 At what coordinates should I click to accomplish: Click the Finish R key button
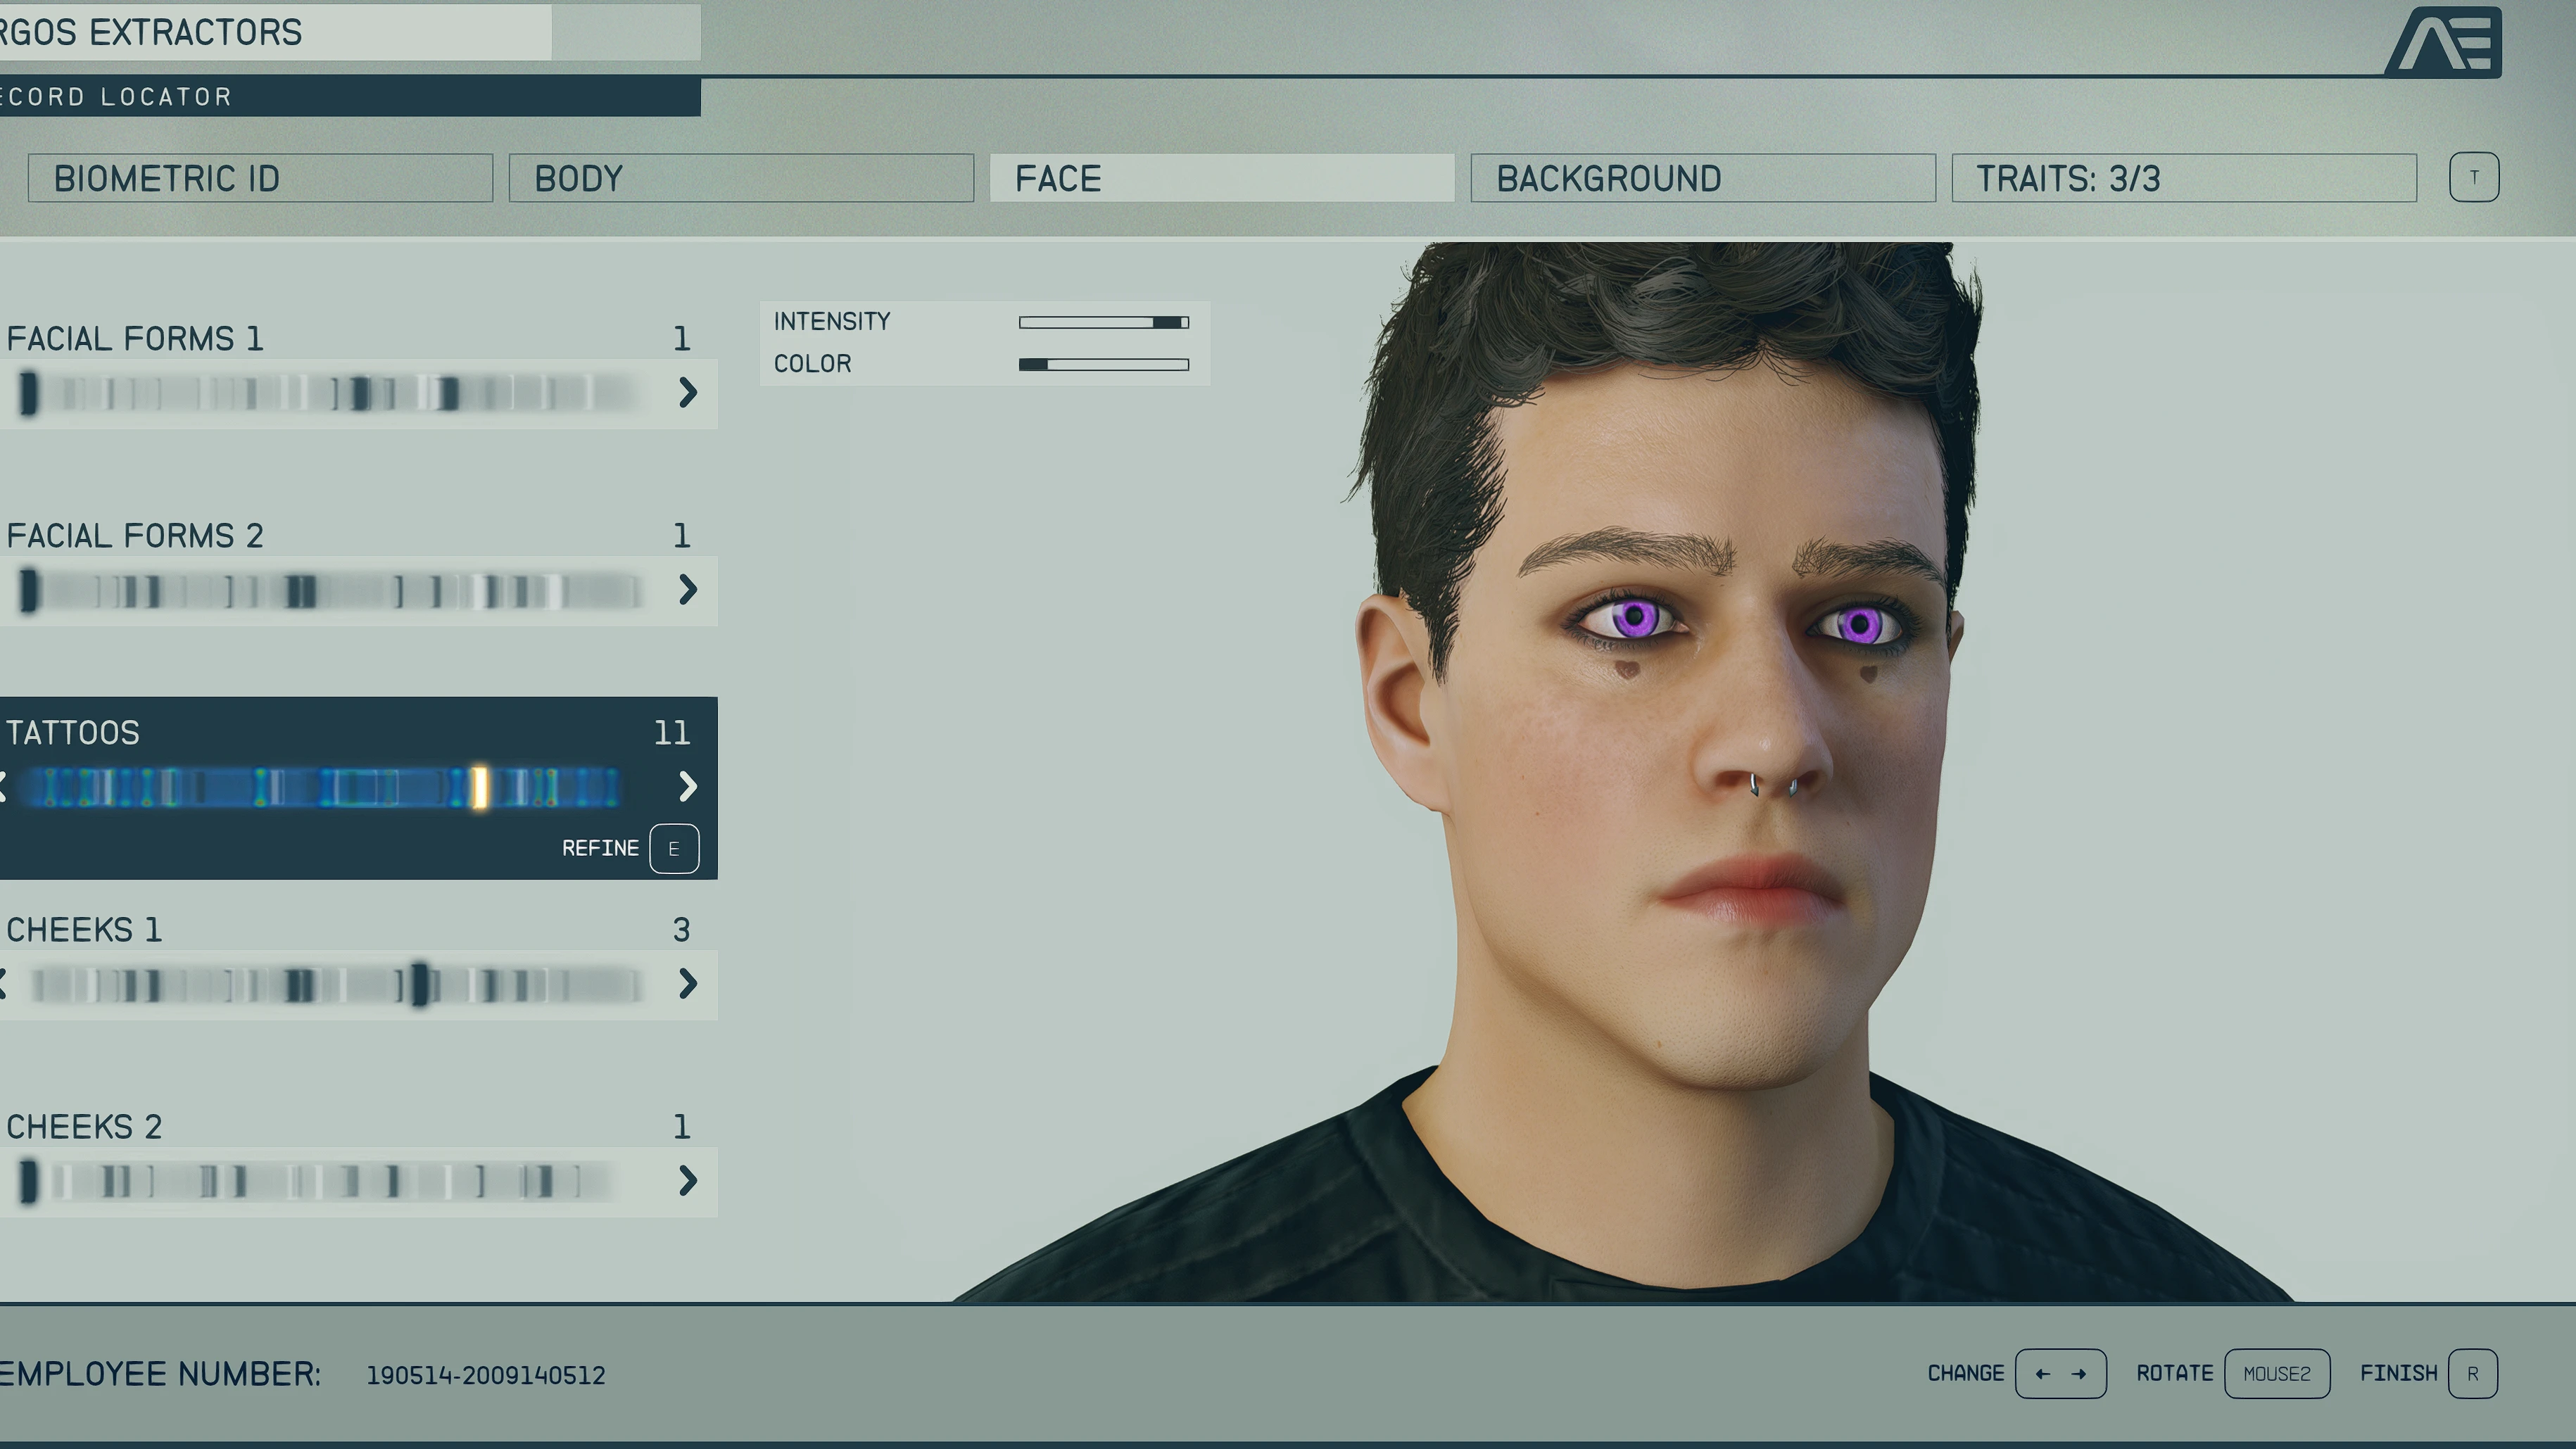(x=2473, y=1373)
